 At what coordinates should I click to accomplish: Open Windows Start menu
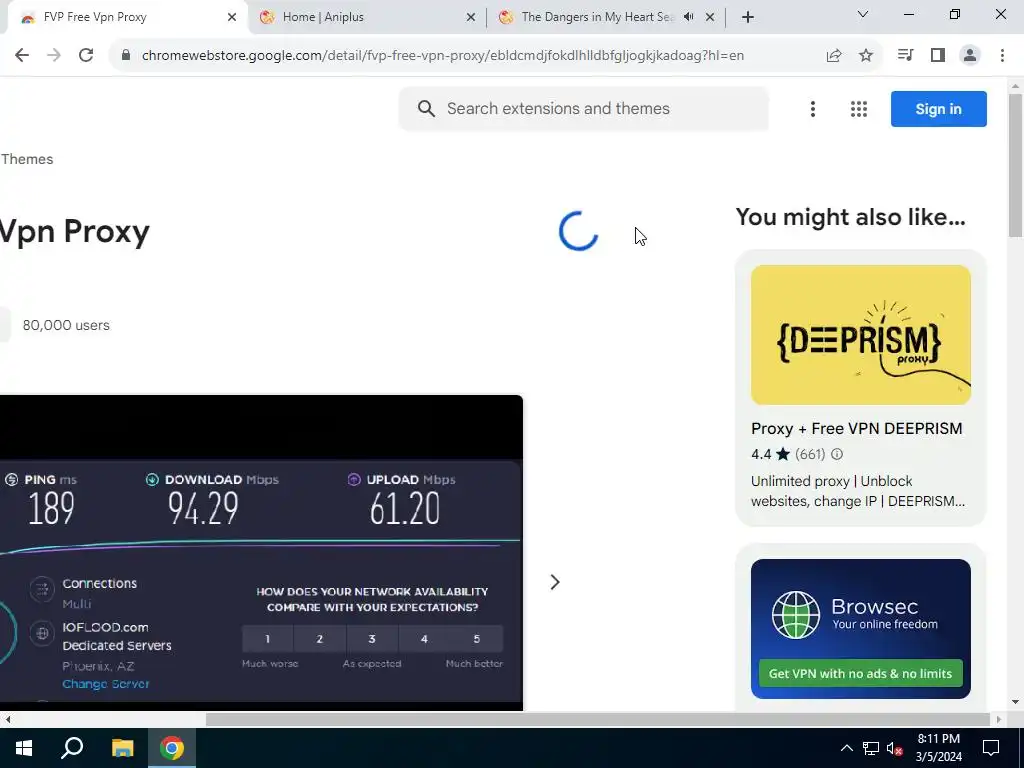(x=24, y=748)
